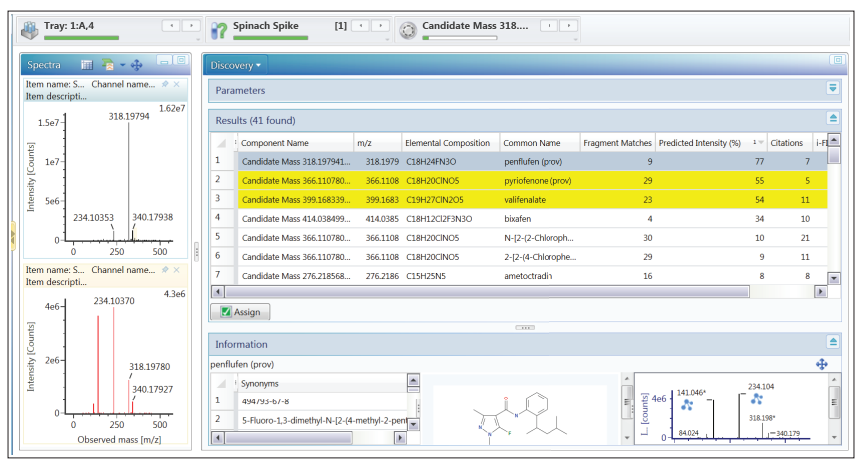
Task: Click the Tray progress bar
Action: (x=81, y=38)
